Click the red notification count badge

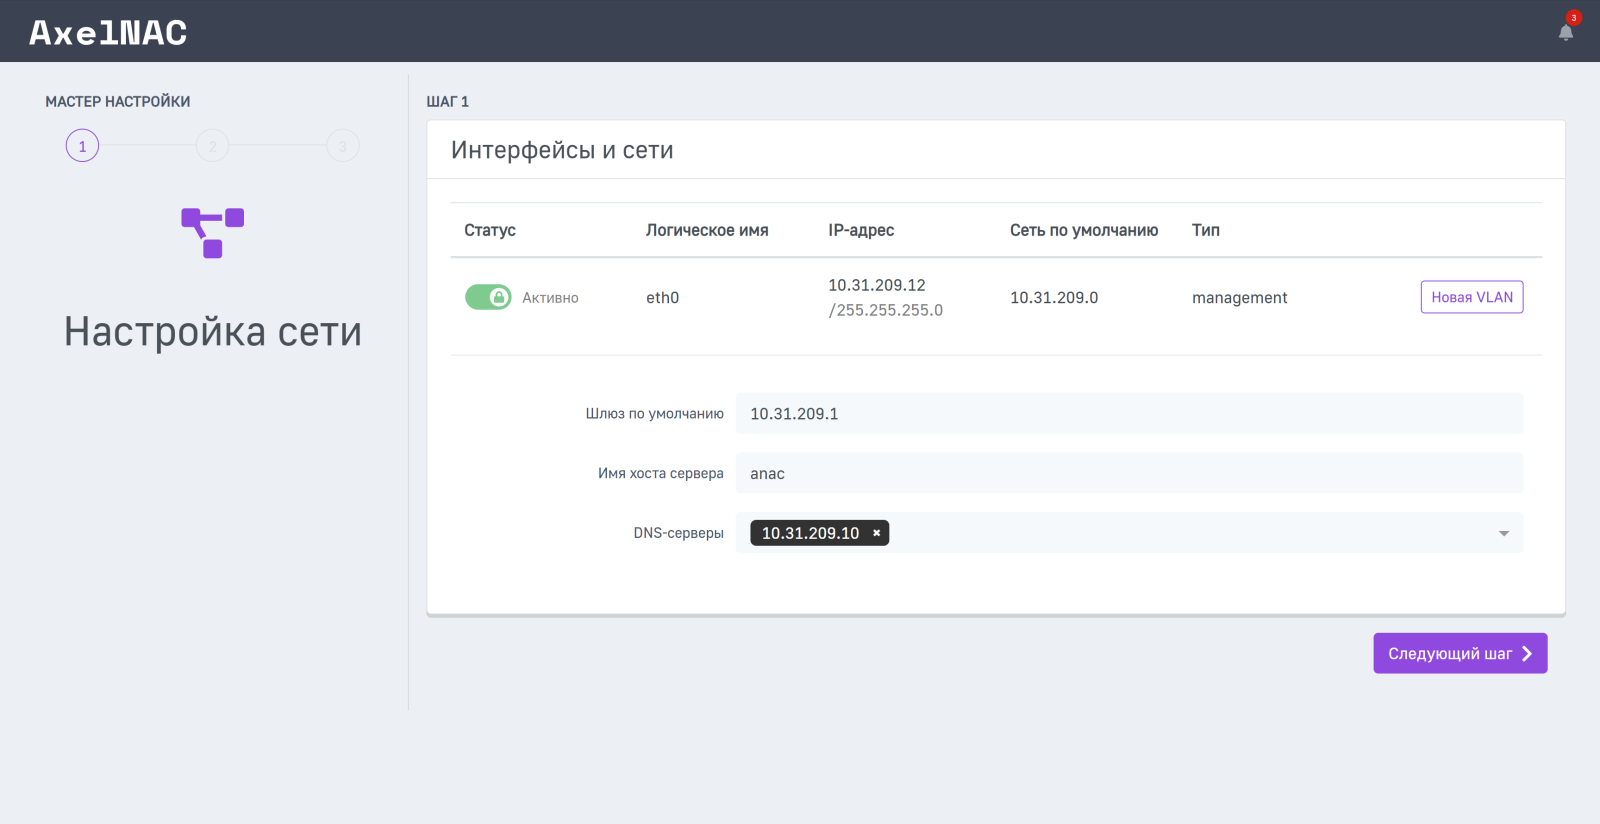1573,18
